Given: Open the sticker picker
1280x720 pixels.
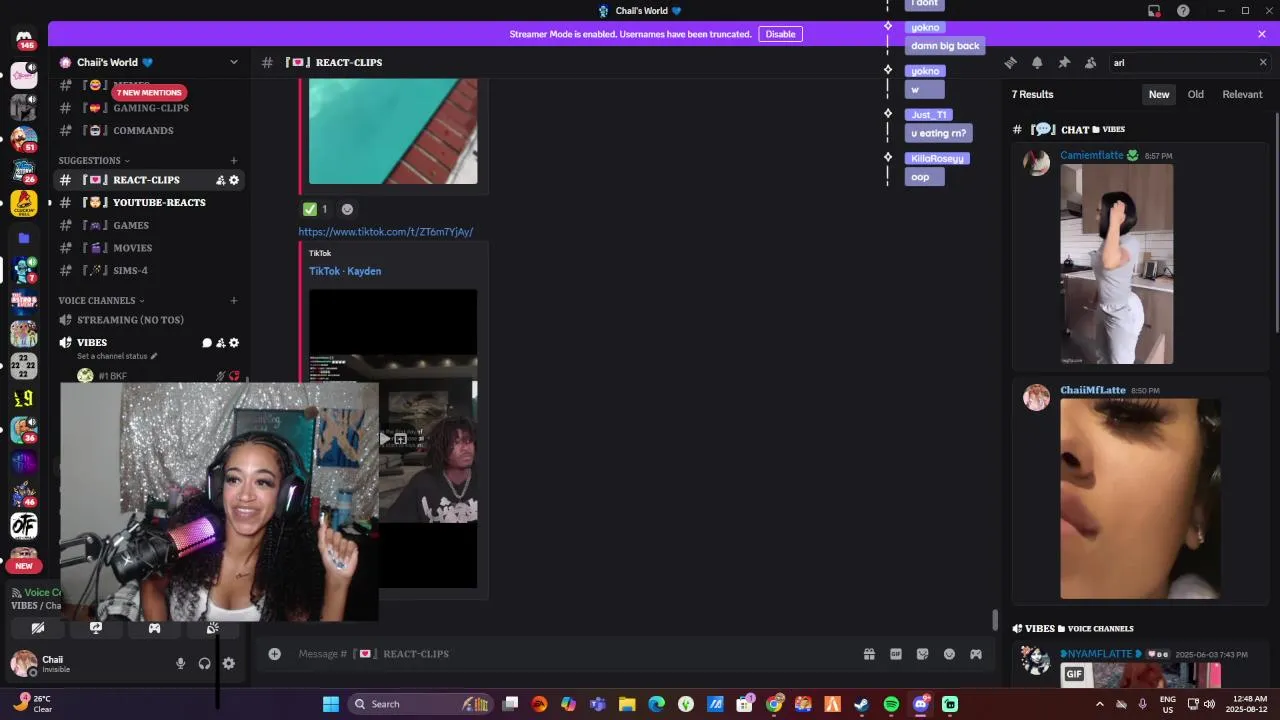Looking at the screenshot, I should pyautogui.click(x=922, y=654).
